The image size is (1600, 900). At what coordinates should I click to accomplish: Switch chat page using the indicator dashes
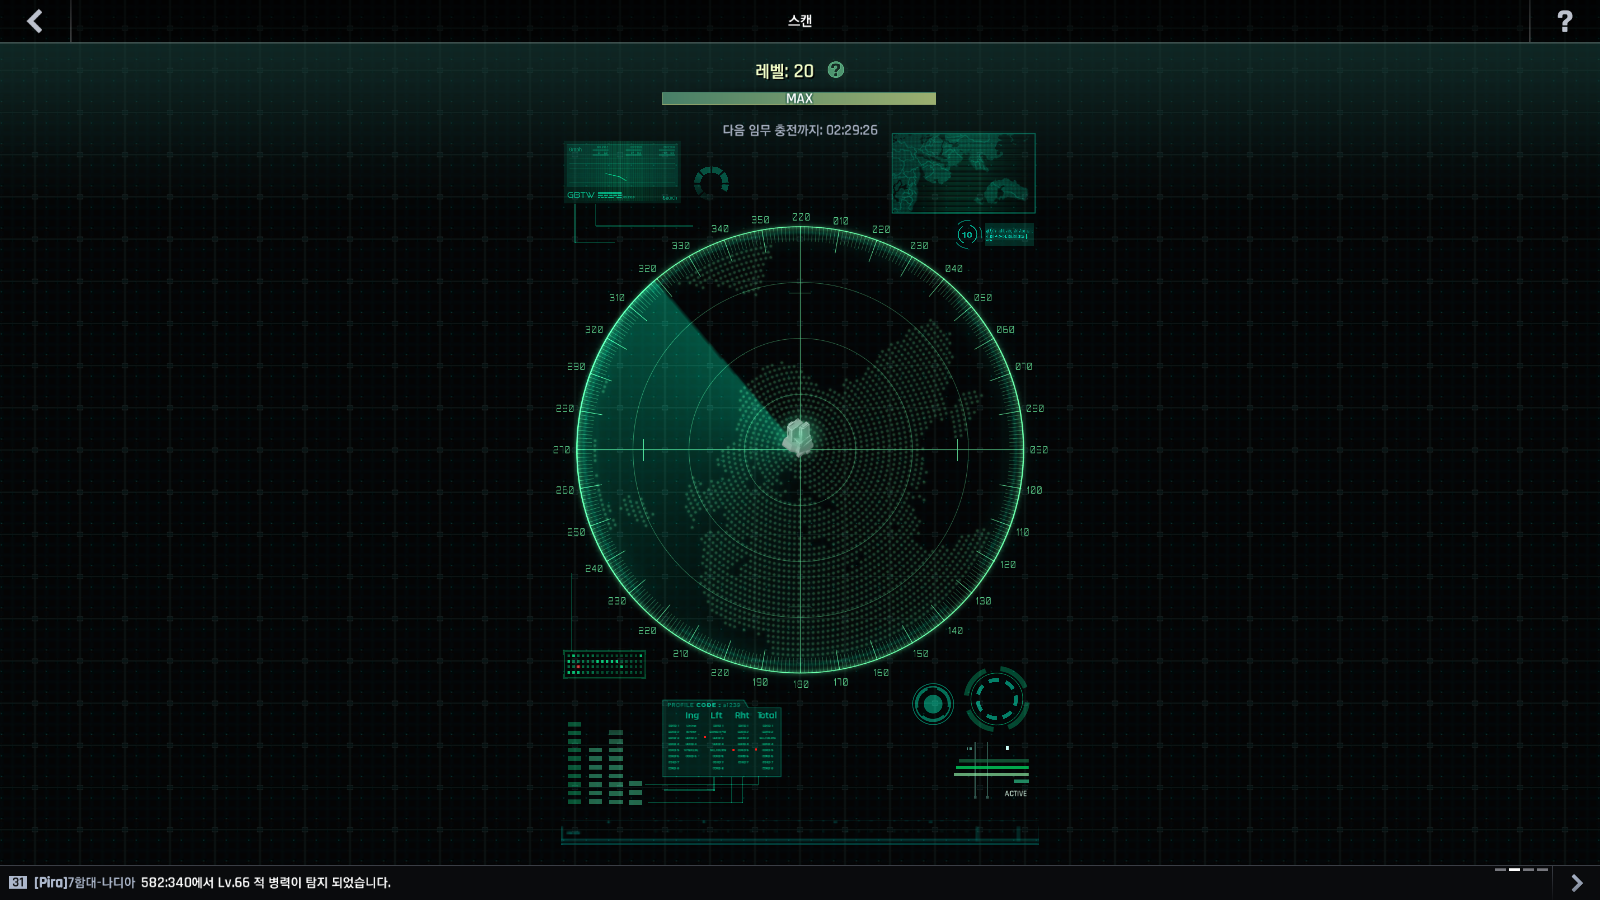click(1521, 870)
